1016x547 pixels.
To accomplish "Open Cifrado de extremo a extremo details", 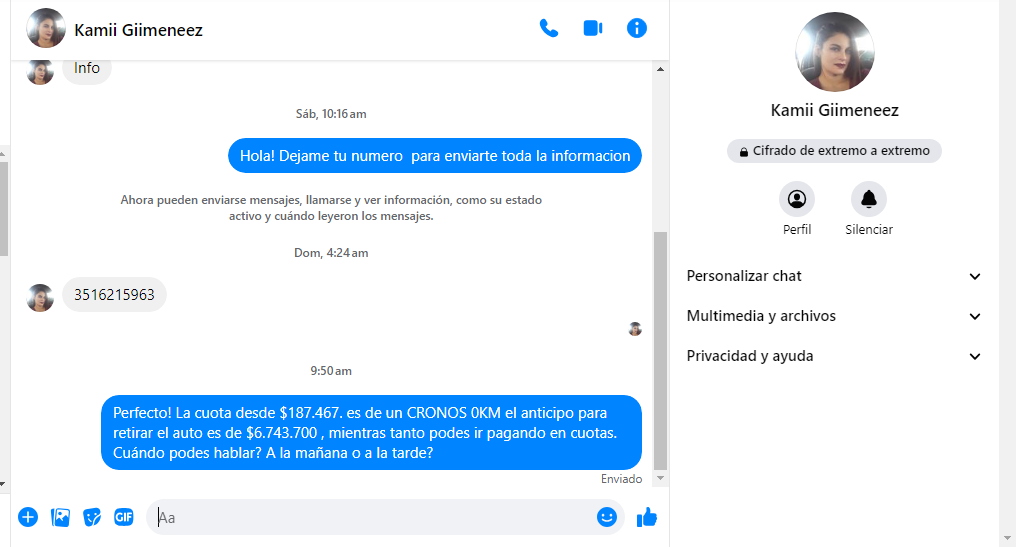I will 834,151.
